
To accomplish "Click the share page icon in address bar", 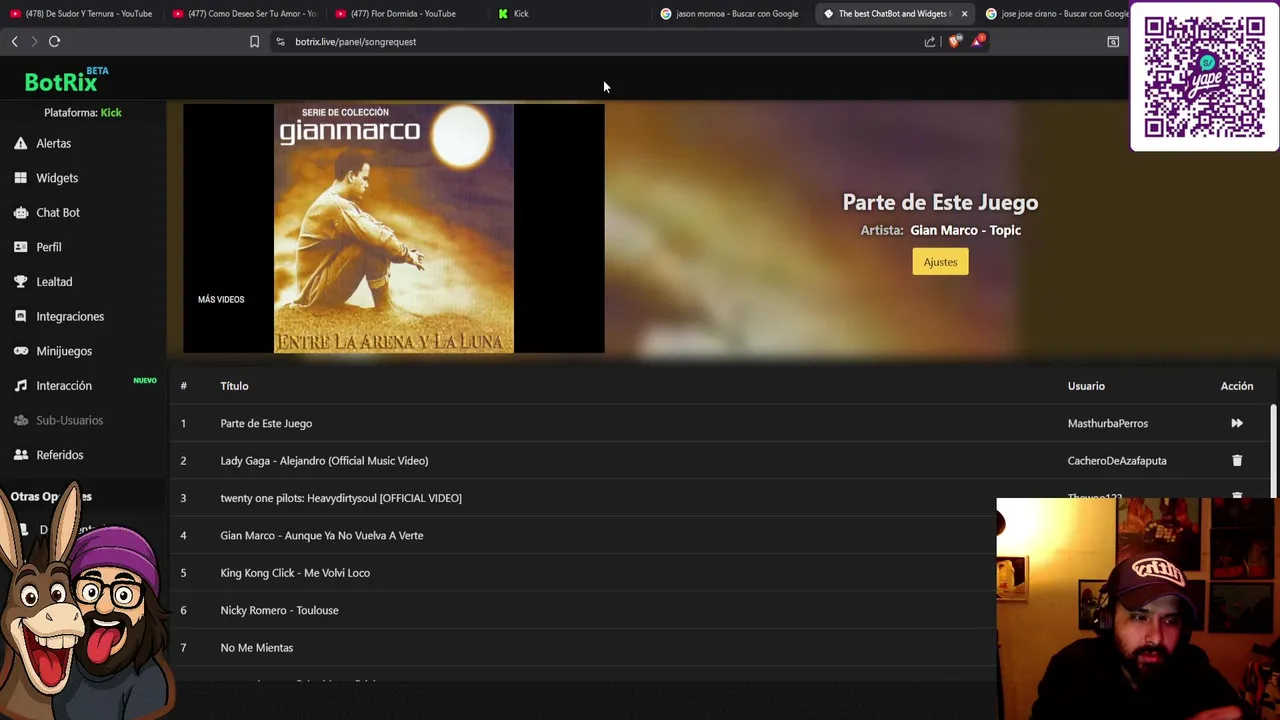I will (x=930, y=42).
